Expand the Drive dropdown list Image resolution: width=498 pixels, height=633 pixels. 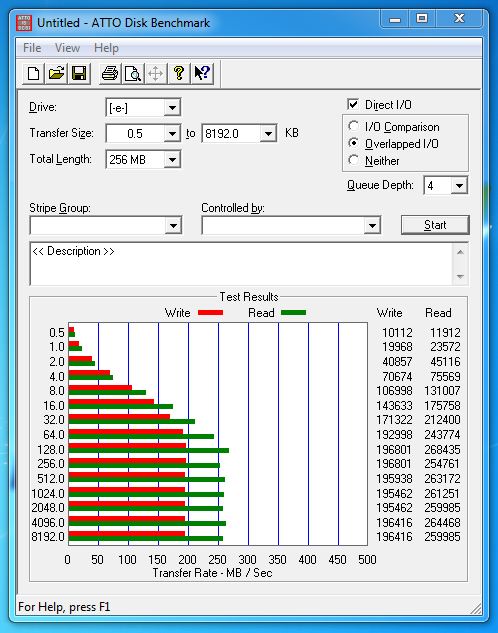(172, 108)
